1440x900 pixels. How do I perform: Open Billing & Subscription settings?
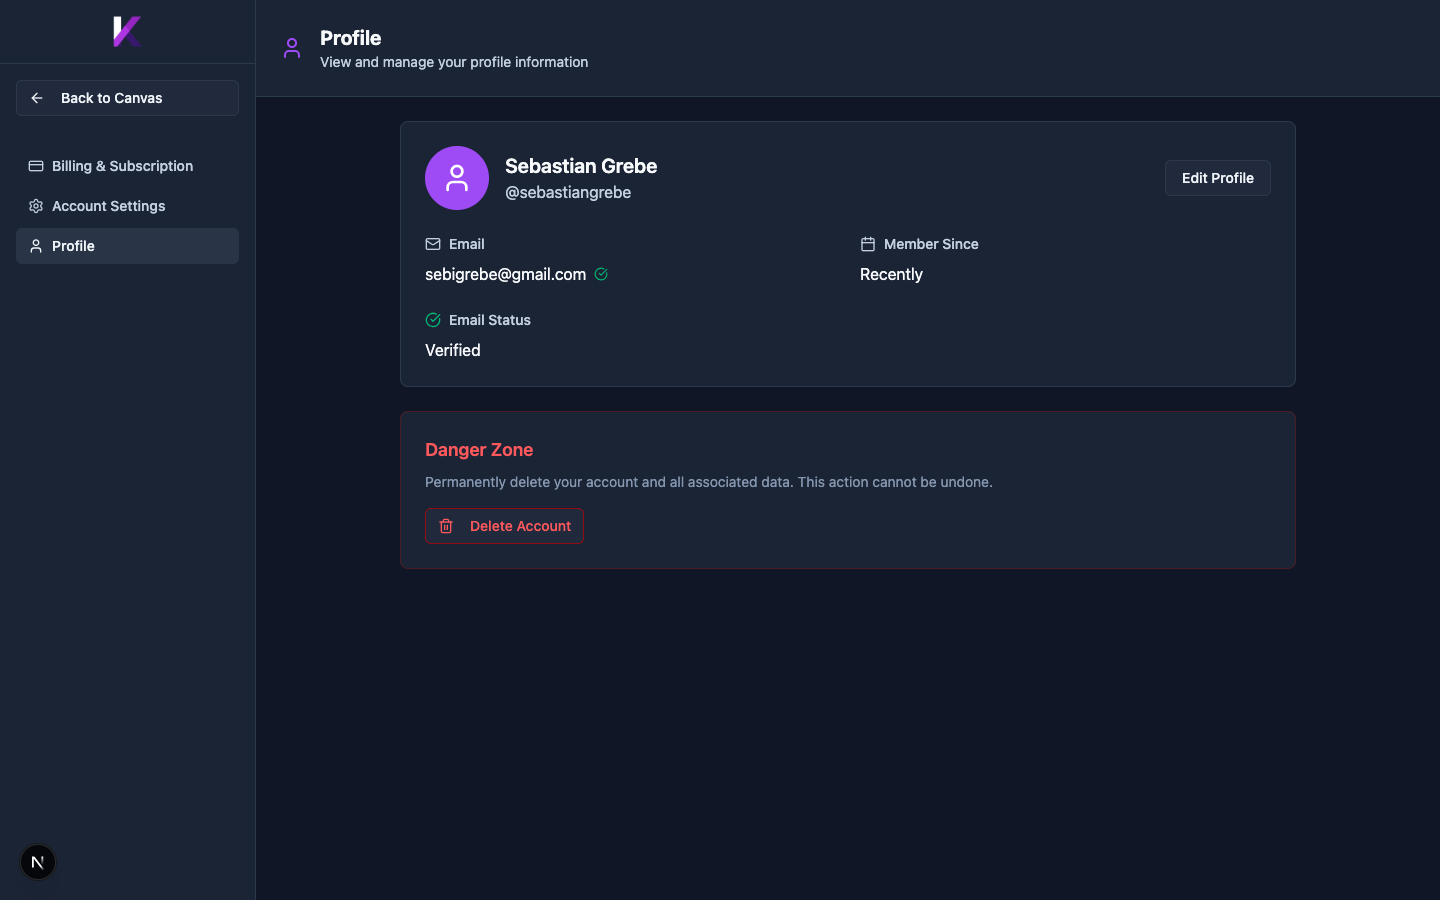click(122, 166)
